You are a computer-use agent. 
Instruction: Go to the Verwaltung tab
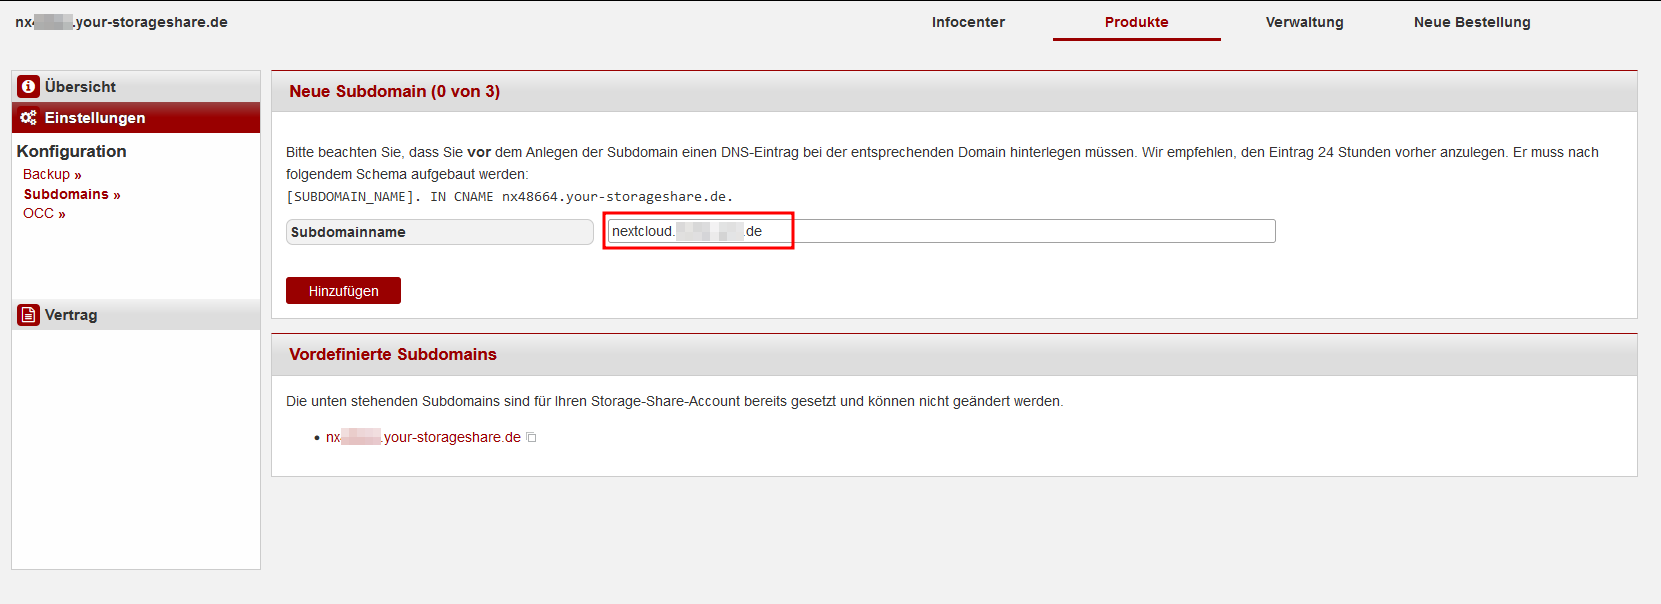tap(1304, 22)
